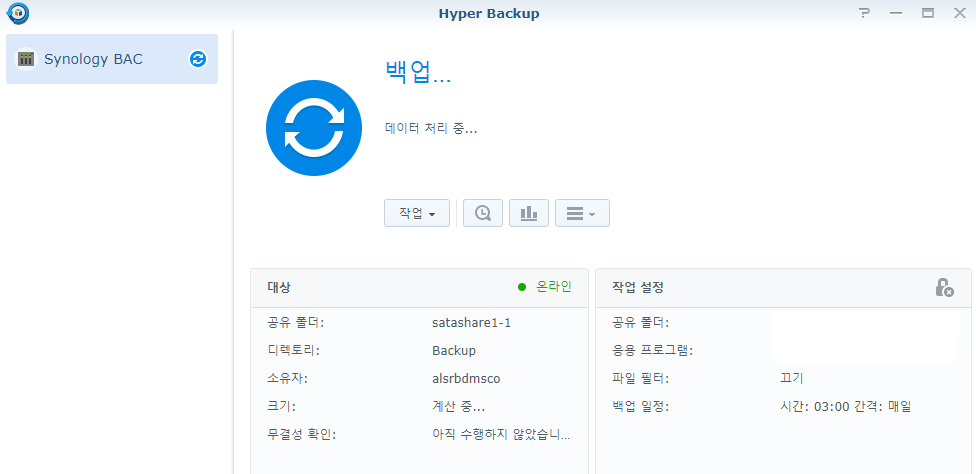Show backup statistics bar chart

pos(529,213)
